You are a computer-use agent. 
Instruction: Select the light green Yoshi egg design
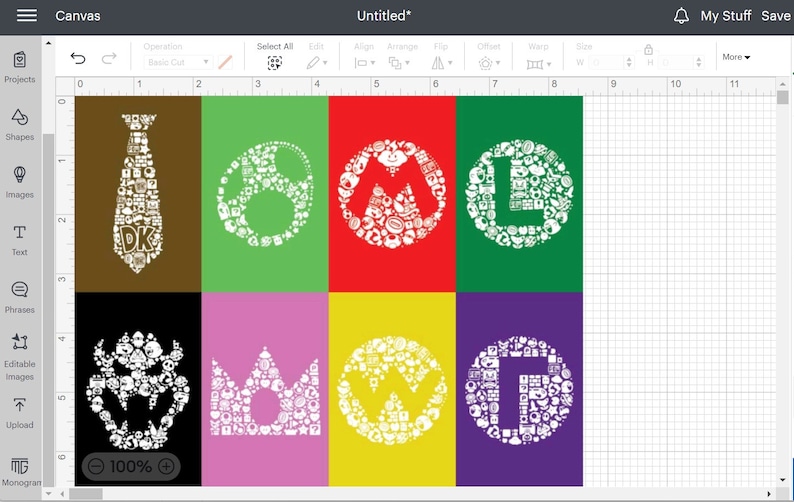point(265,194)
